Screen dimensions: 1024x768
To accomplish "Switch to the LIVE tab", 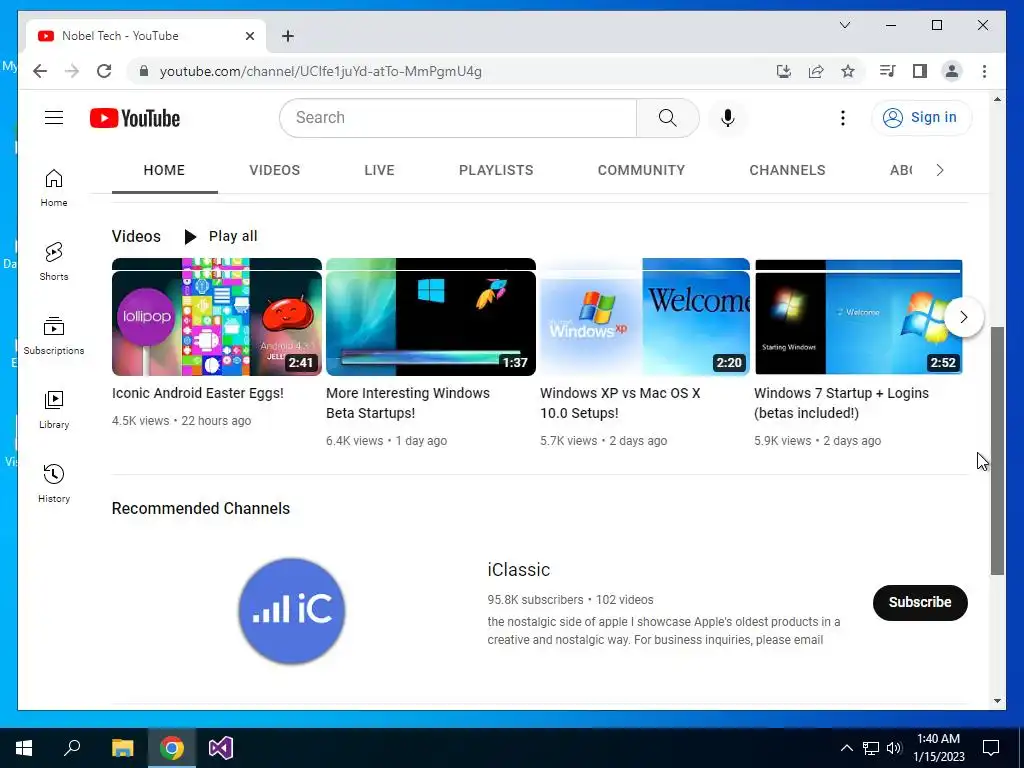I will coord(379,170).
